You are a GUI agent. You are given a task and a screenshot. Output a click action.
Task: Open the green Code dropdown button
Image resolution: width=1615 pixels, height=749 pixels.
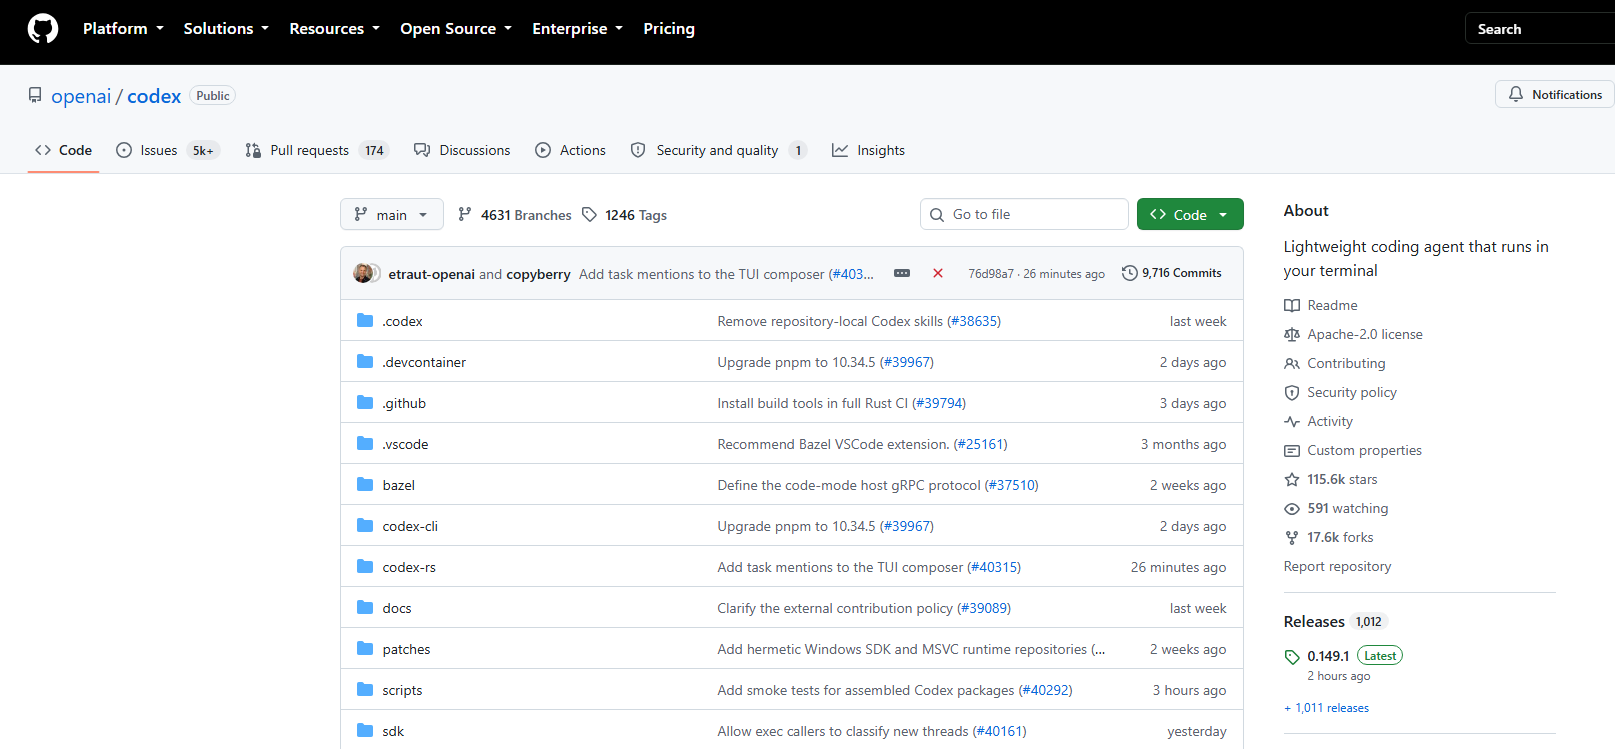(1190, 215)
